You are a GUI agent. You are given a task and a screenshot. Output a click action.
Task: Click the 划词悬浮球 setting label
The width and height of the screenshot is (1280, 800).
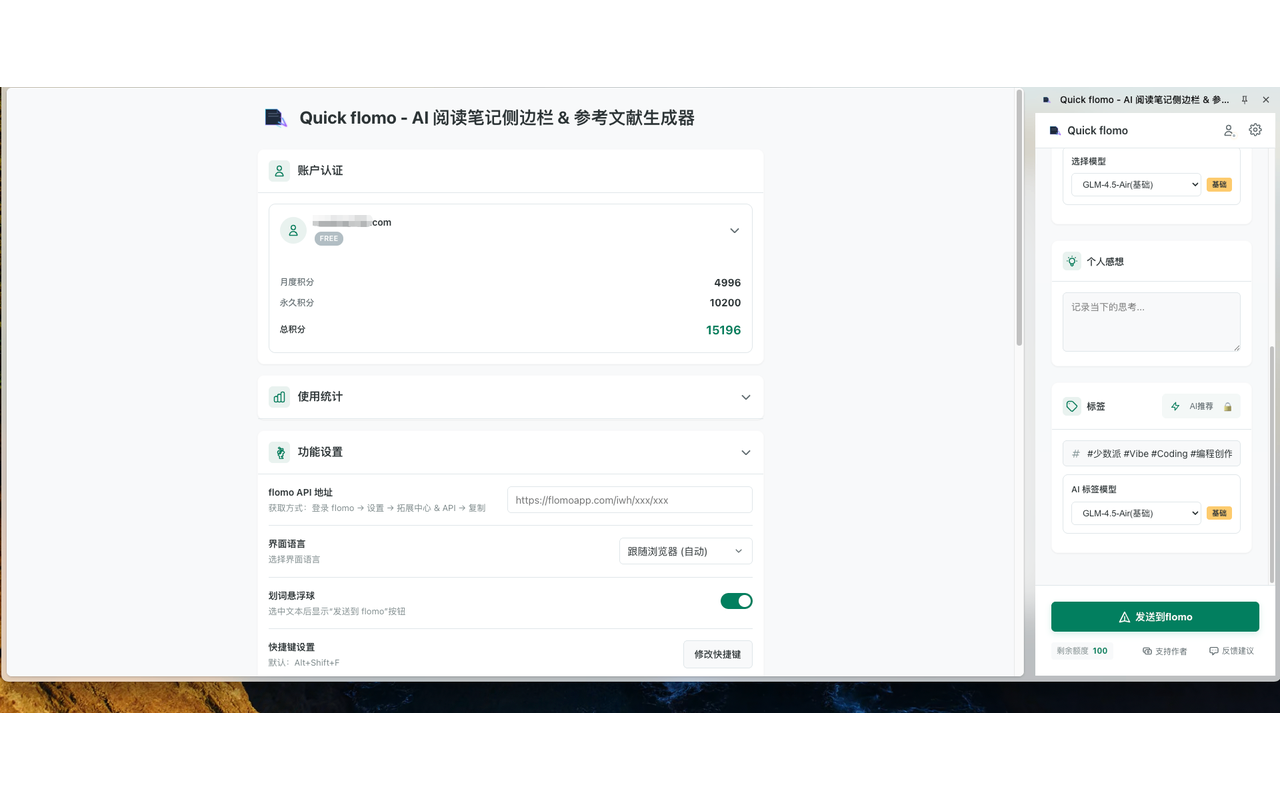[291, 596]
